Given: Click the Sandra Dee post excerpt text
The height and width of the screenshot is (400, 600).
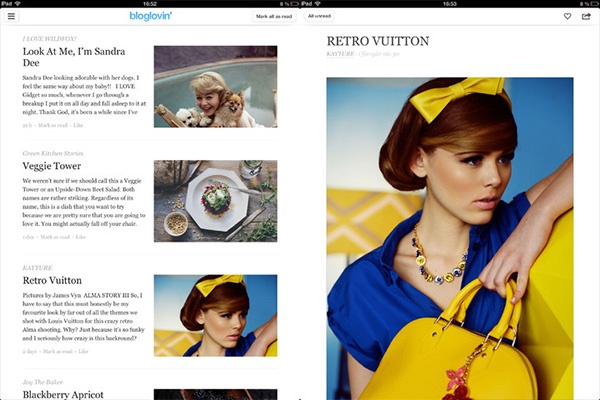Looking at the screenshot, I should 84,95.
